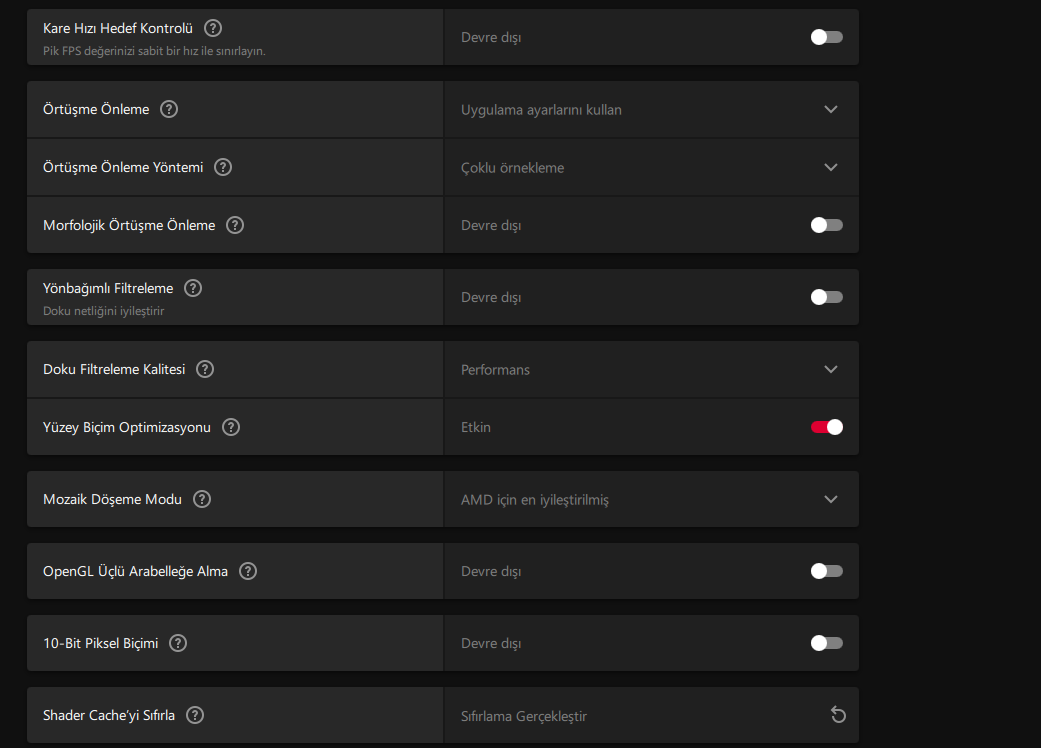This screenshot has width=1041, height=748.
Task: Click Yönbağımlı Filtreleme question mark icon
Action: coord(193,288)
